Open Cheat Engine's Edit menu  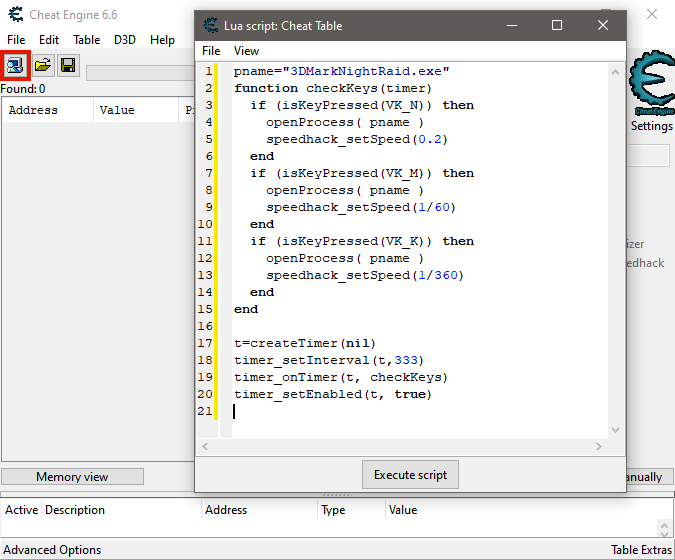(x=49, y=40)
